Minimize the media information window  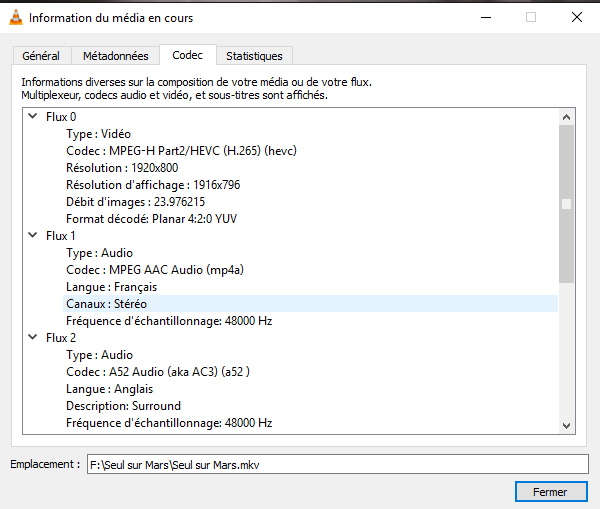point(486,17)
